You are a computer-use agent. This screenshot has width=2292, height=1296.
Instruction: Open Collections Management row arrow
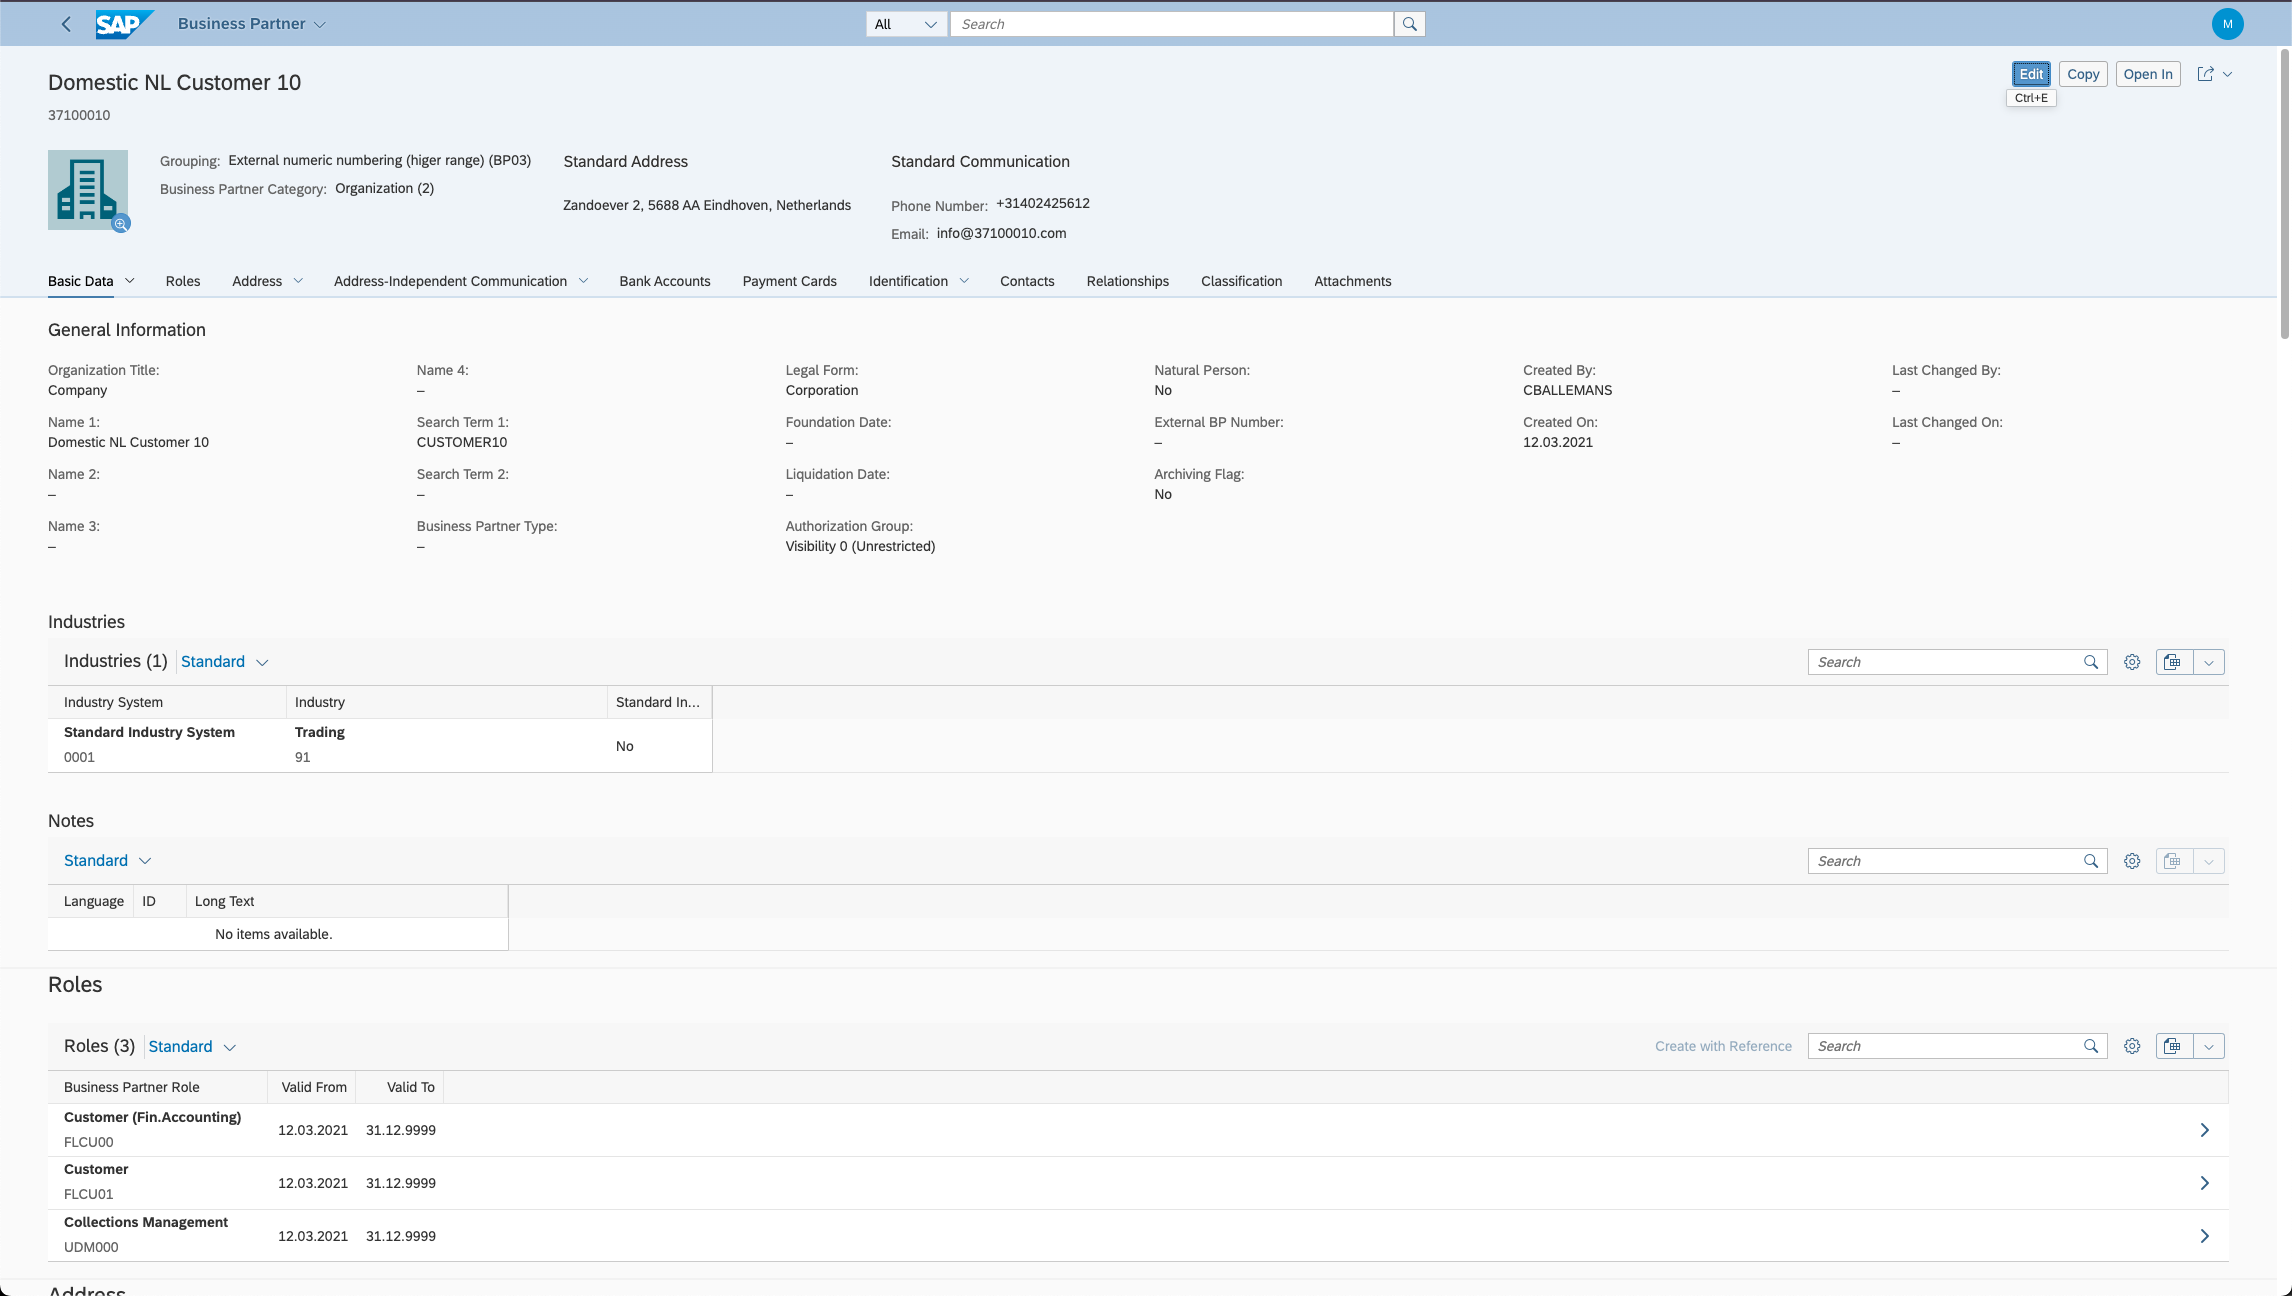point(2205,1236)
